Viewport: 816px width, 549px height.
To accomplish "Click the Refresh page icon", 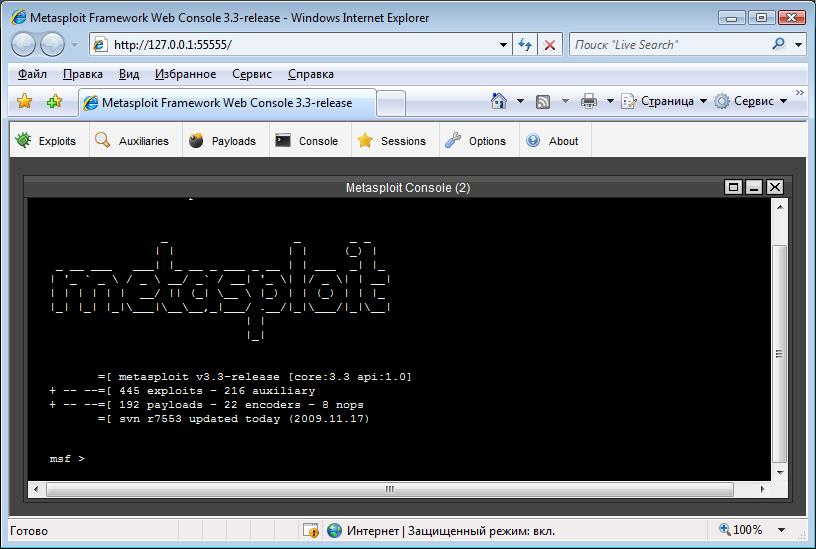I will [525, 45].
